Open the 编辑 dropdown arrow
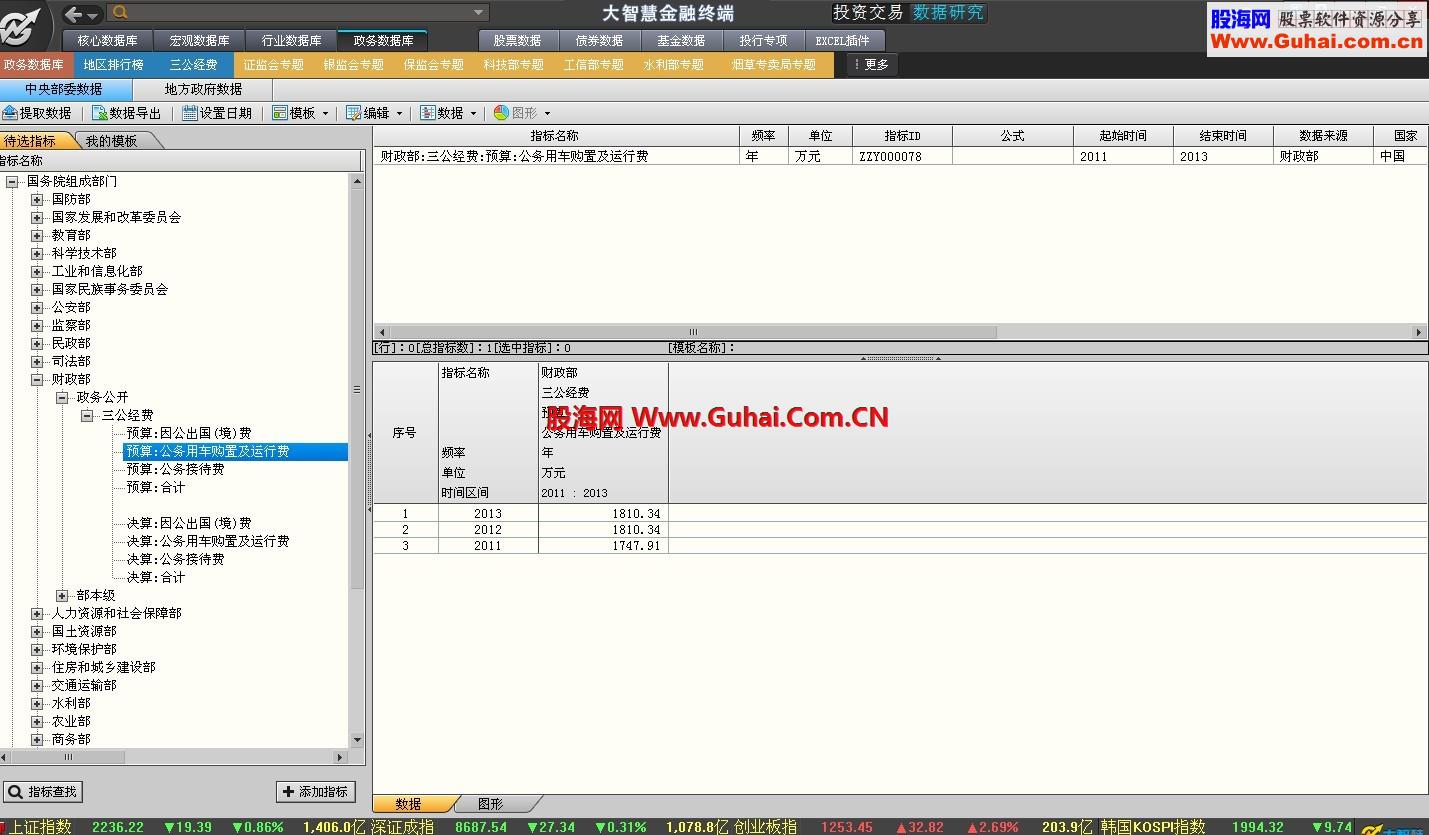The image size is (1429, 835). [x=400, y=114]
